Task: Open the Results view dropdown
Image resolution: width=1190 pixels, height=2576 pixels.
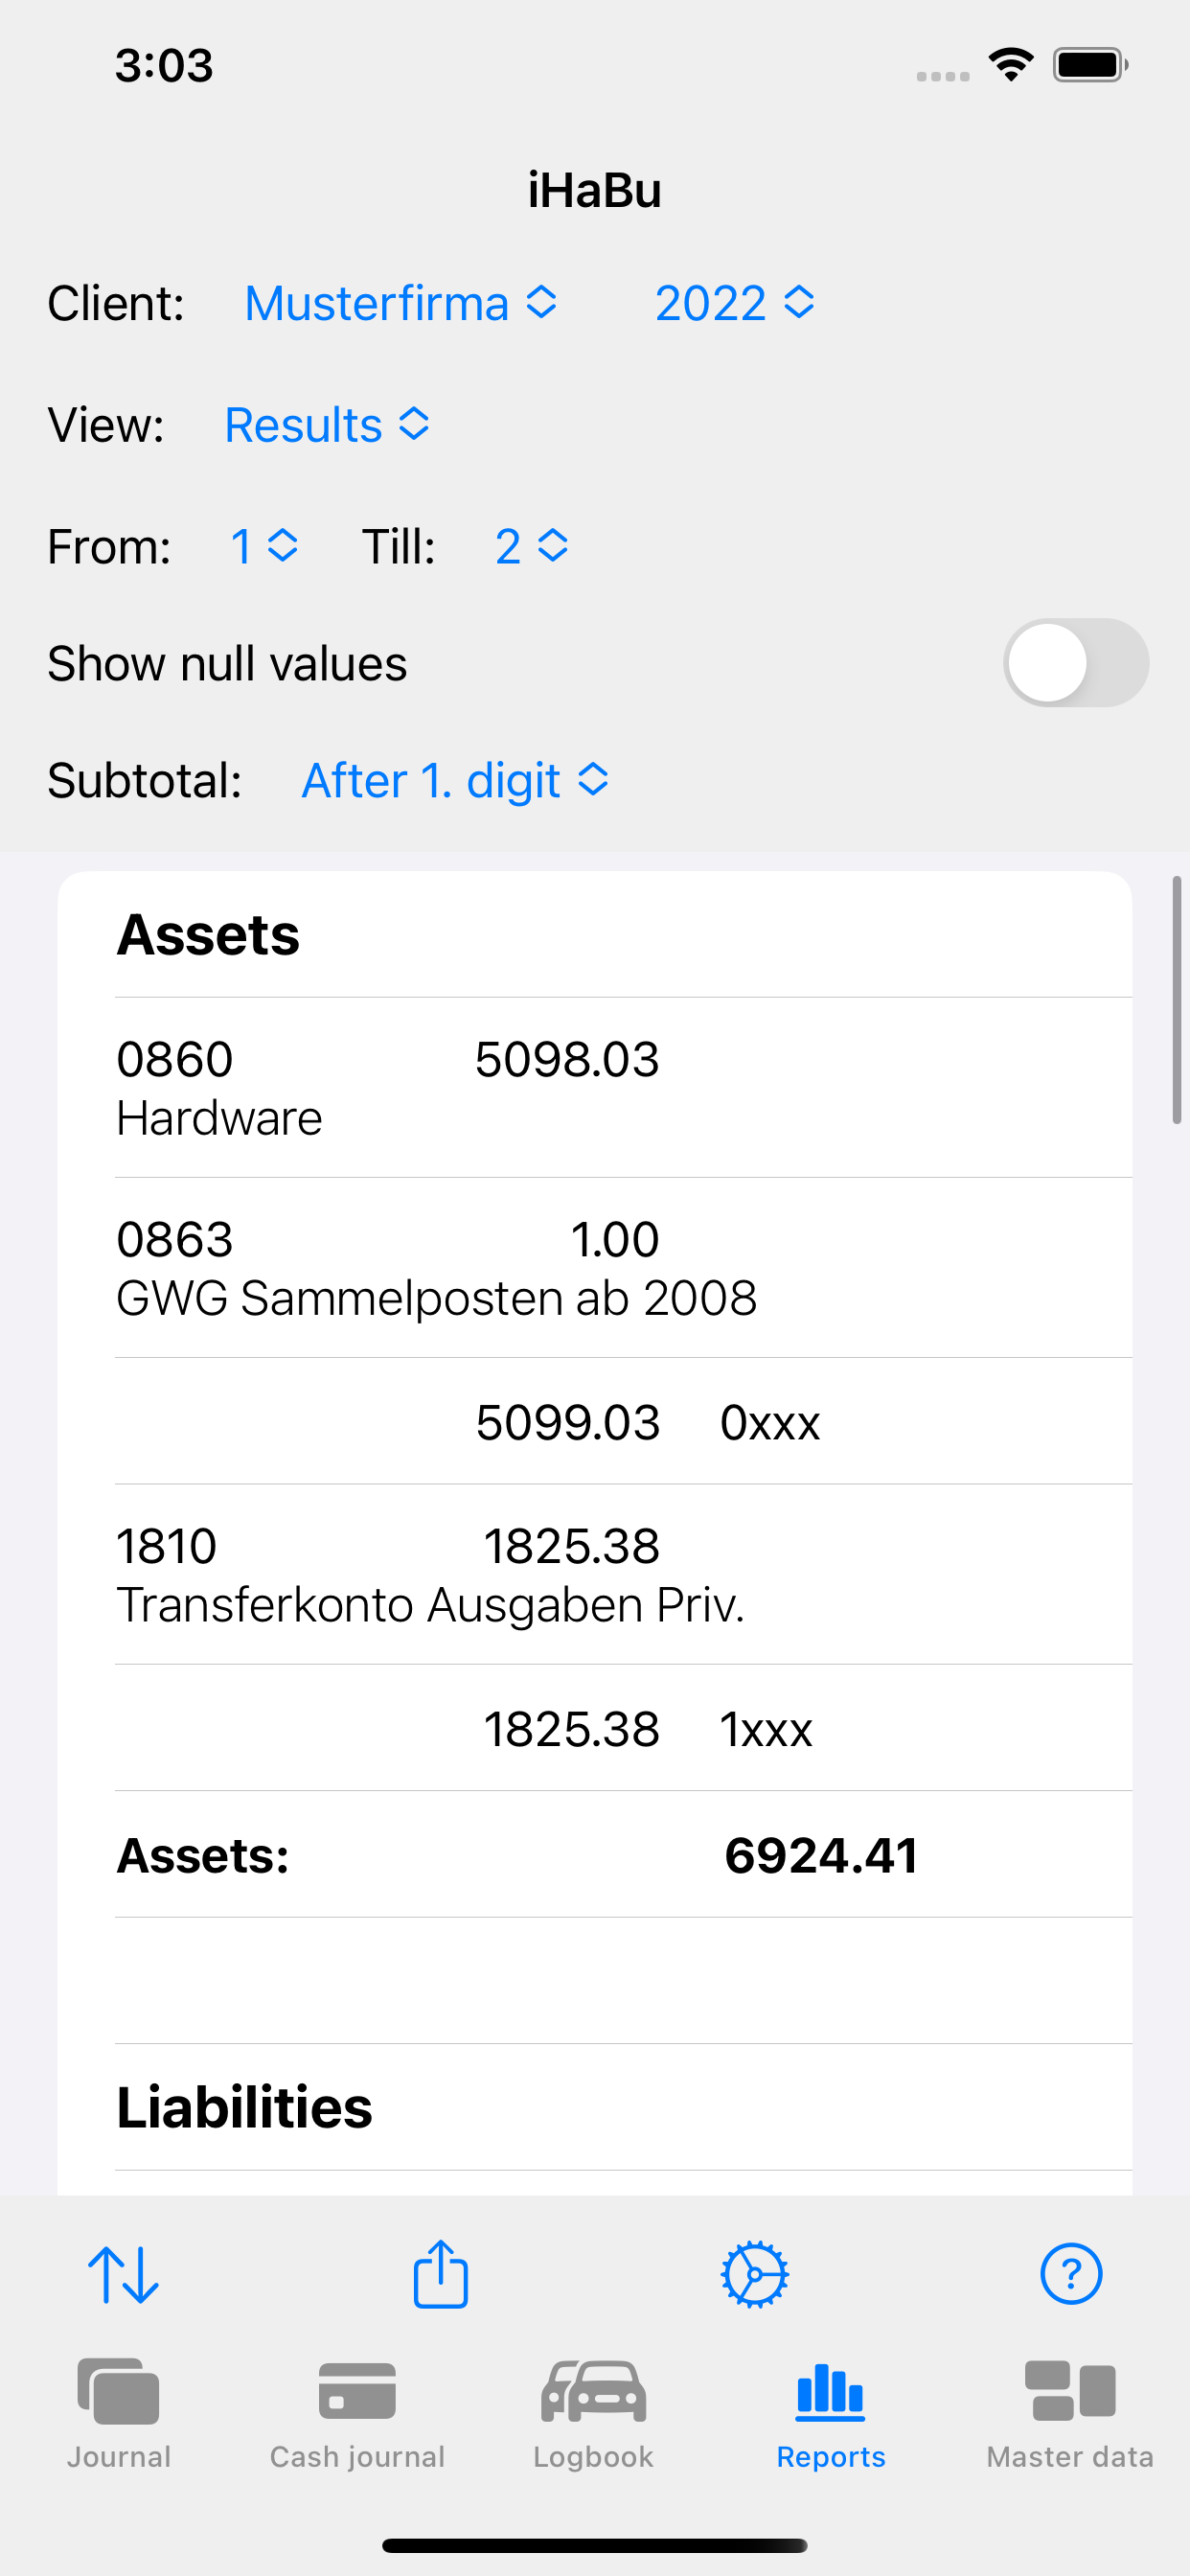Action: click(327, 425)
